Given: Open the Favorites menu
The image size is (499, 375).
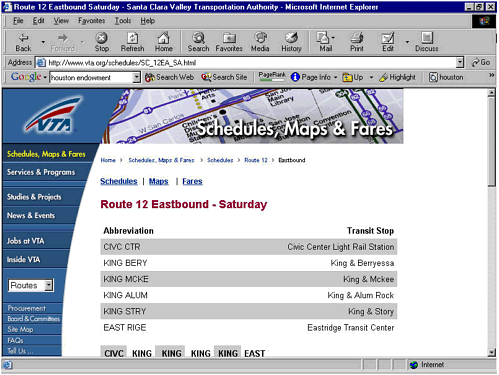Looking at the screenshot, I should [91, 21].
